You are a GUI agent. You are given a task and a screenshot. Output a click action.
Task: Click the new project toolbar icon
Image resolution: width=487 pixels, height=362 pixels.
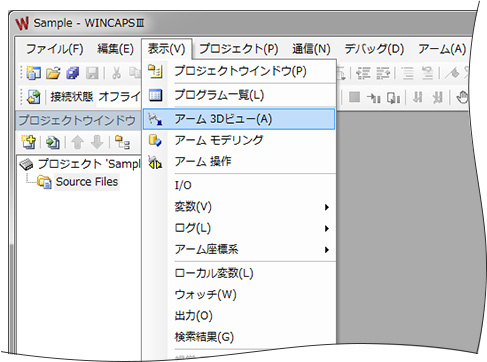(33, 73)
